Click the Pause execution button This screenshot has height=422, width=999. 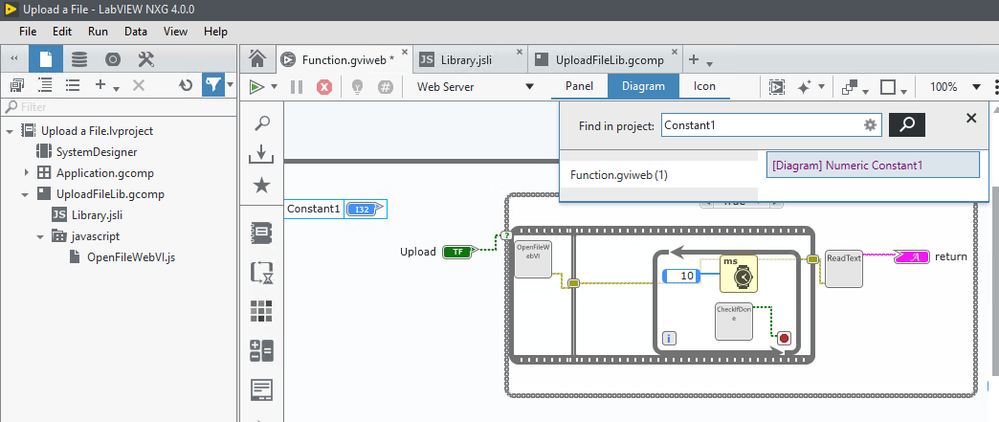click(x=297, y=87)
